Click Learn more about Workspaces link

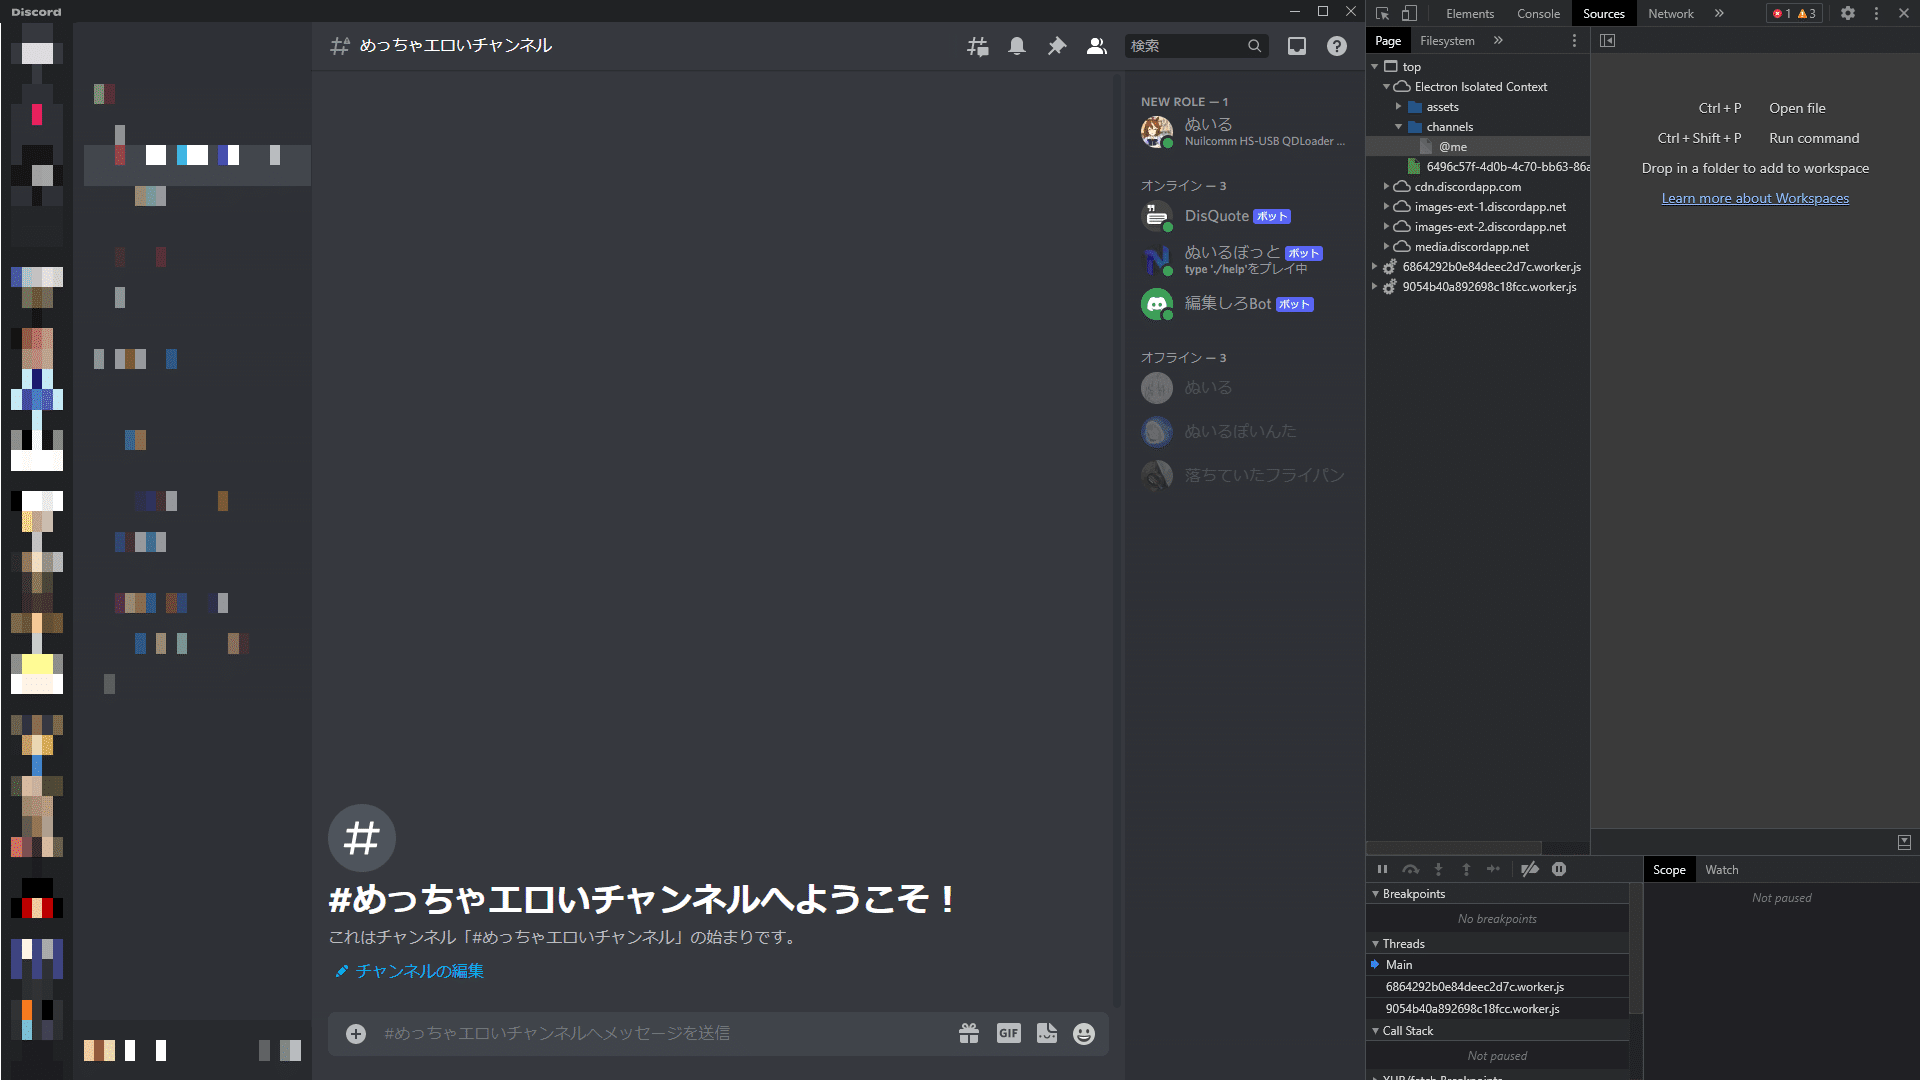point(1755,198)
